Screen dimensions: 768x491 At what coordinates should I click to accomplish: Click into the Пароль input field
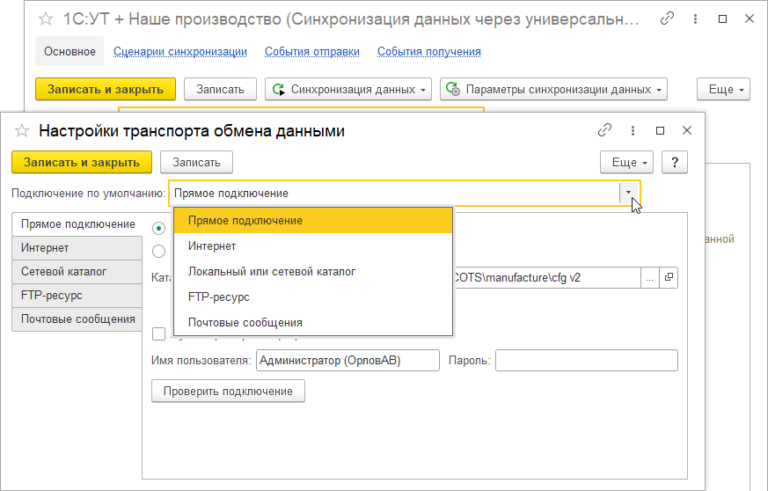click(x=586, y=360)
